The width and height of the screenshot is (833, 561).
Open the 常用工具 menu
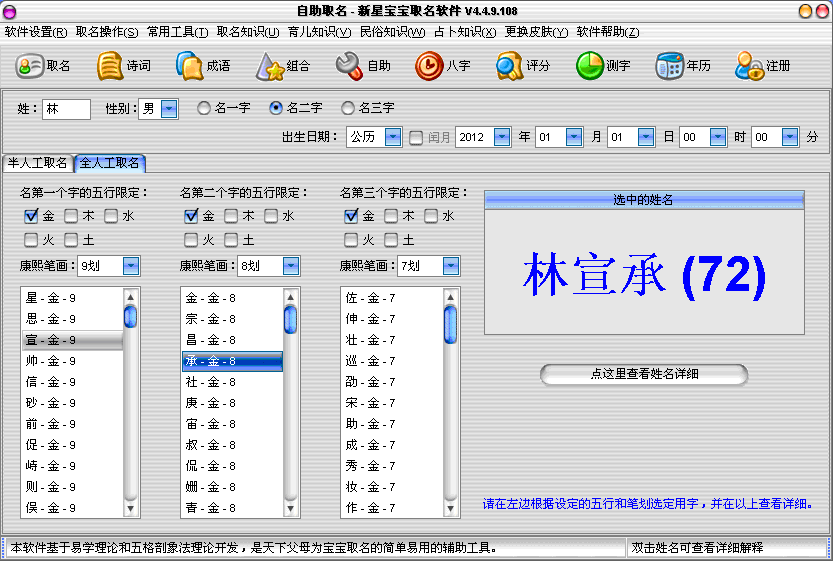(177, 32)
